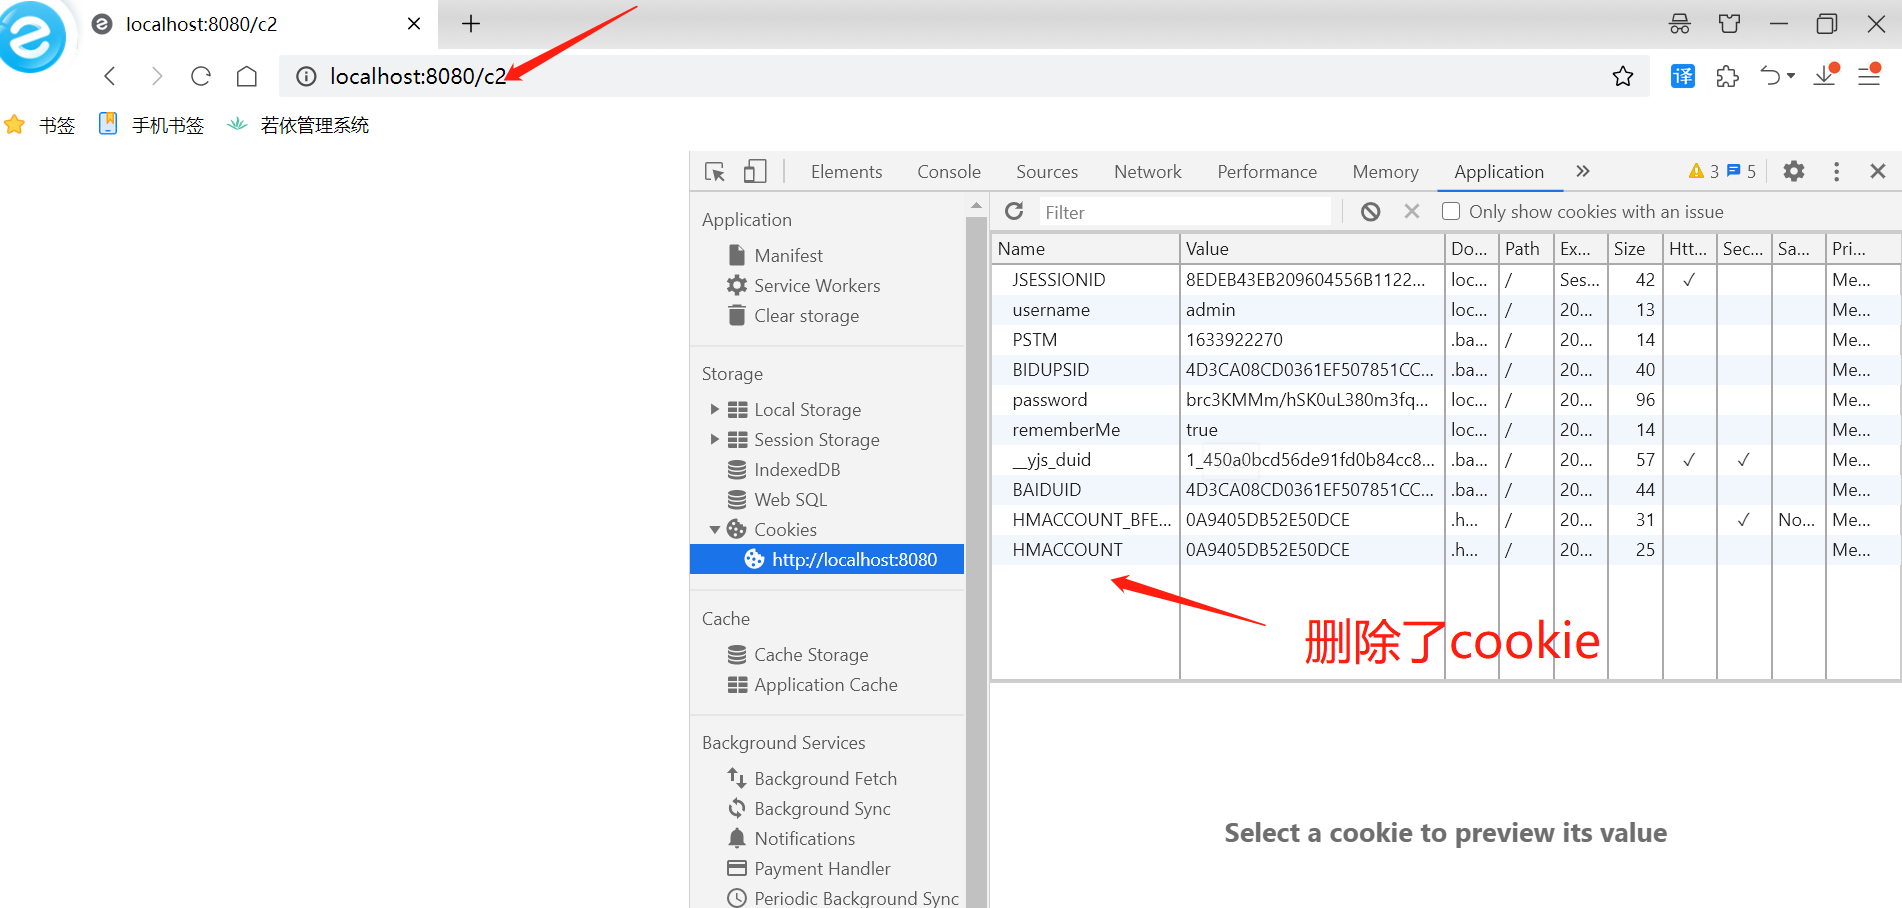Select the Application tab
The height and width of the screenshot is (908, 1902).
[1499, 172]
